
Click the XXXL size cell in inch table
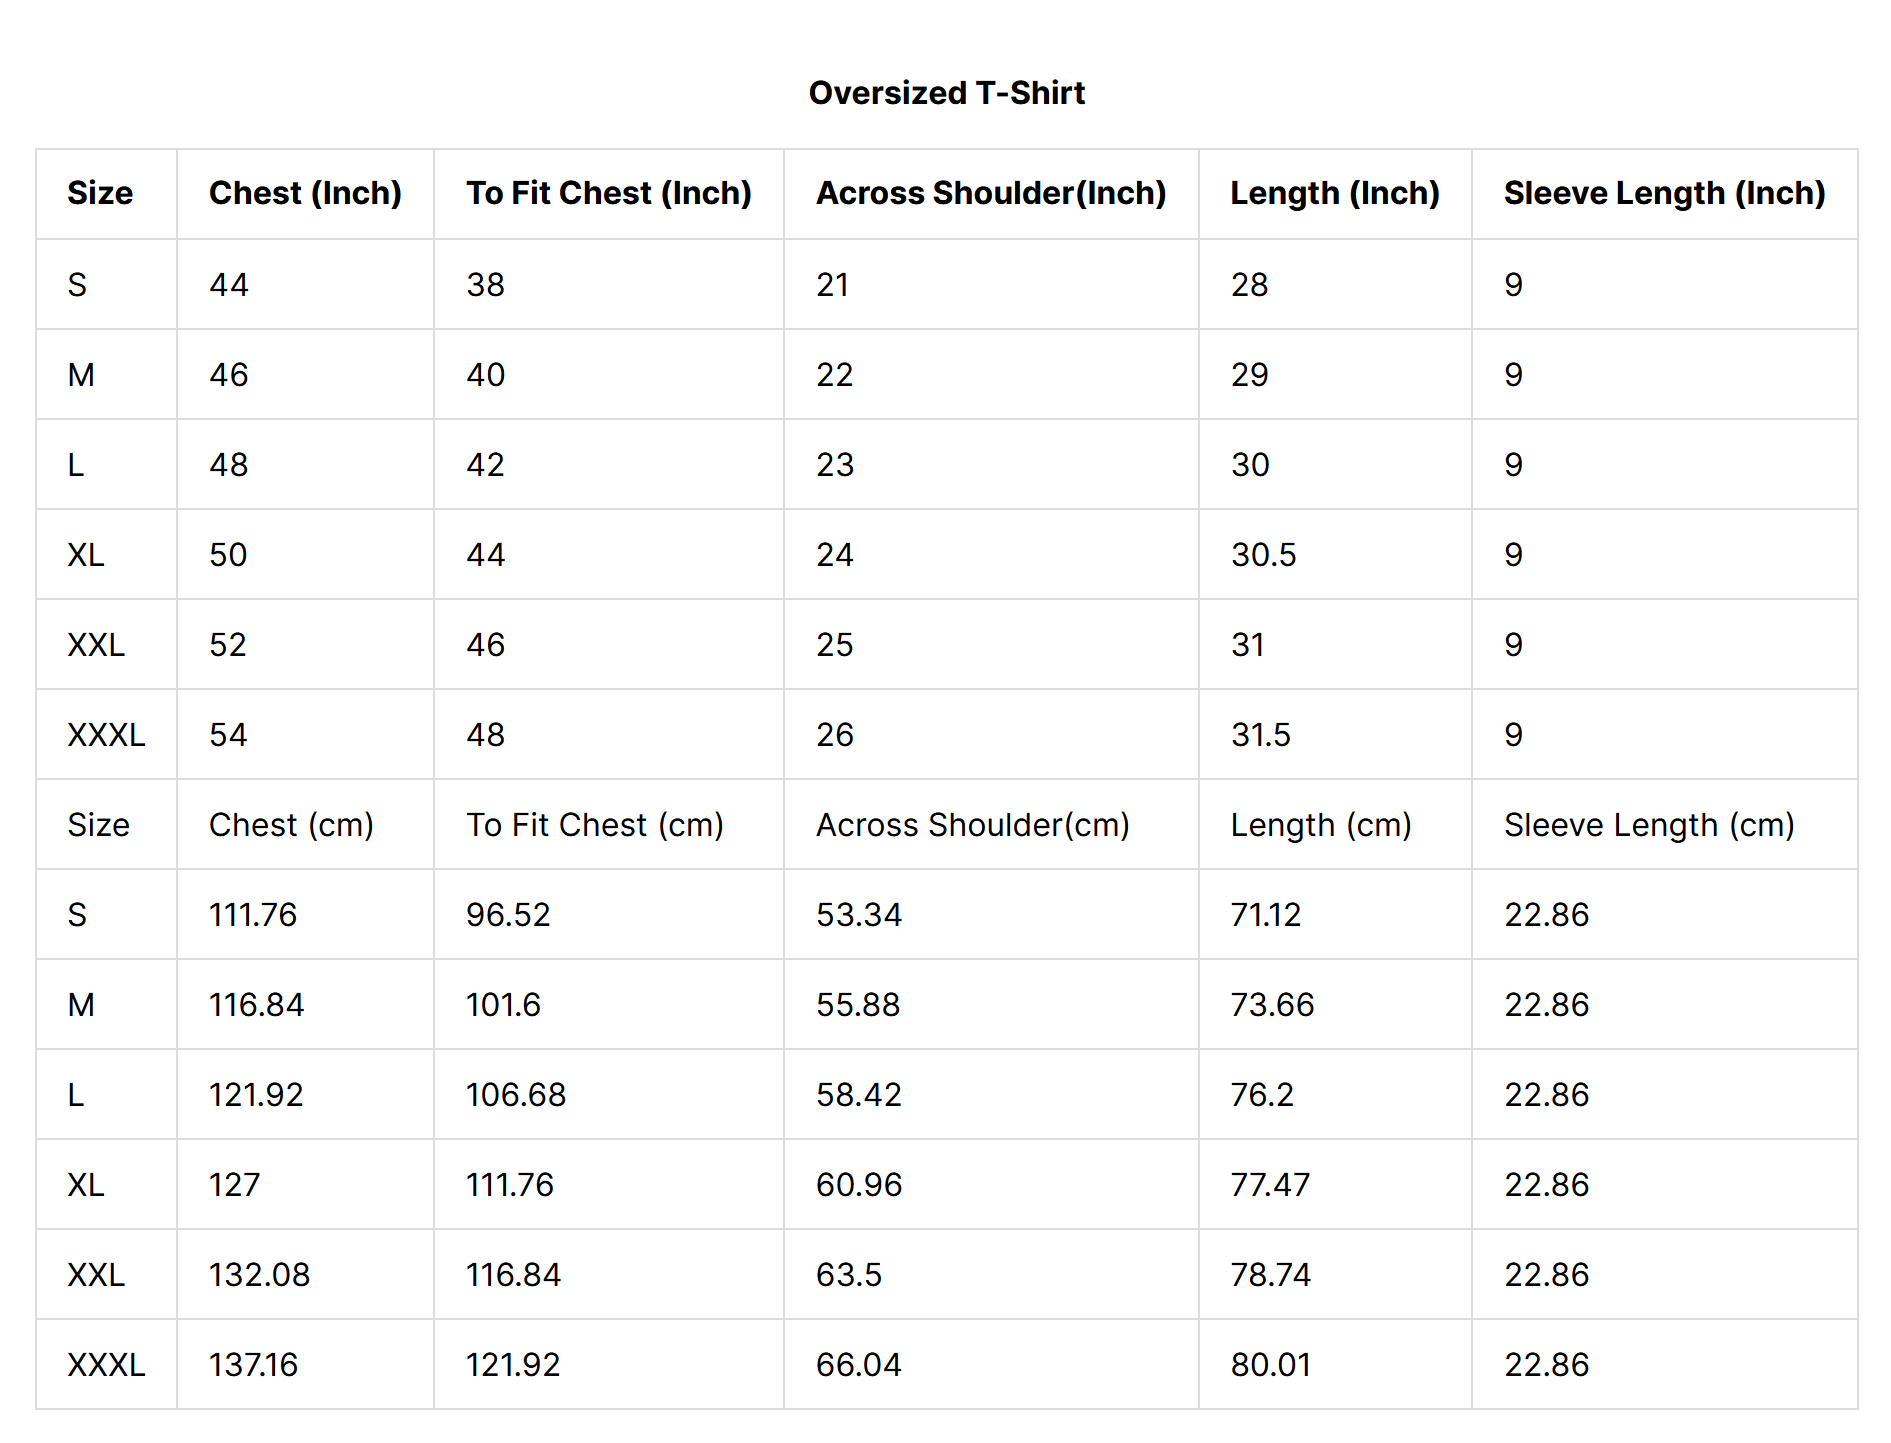106,735
